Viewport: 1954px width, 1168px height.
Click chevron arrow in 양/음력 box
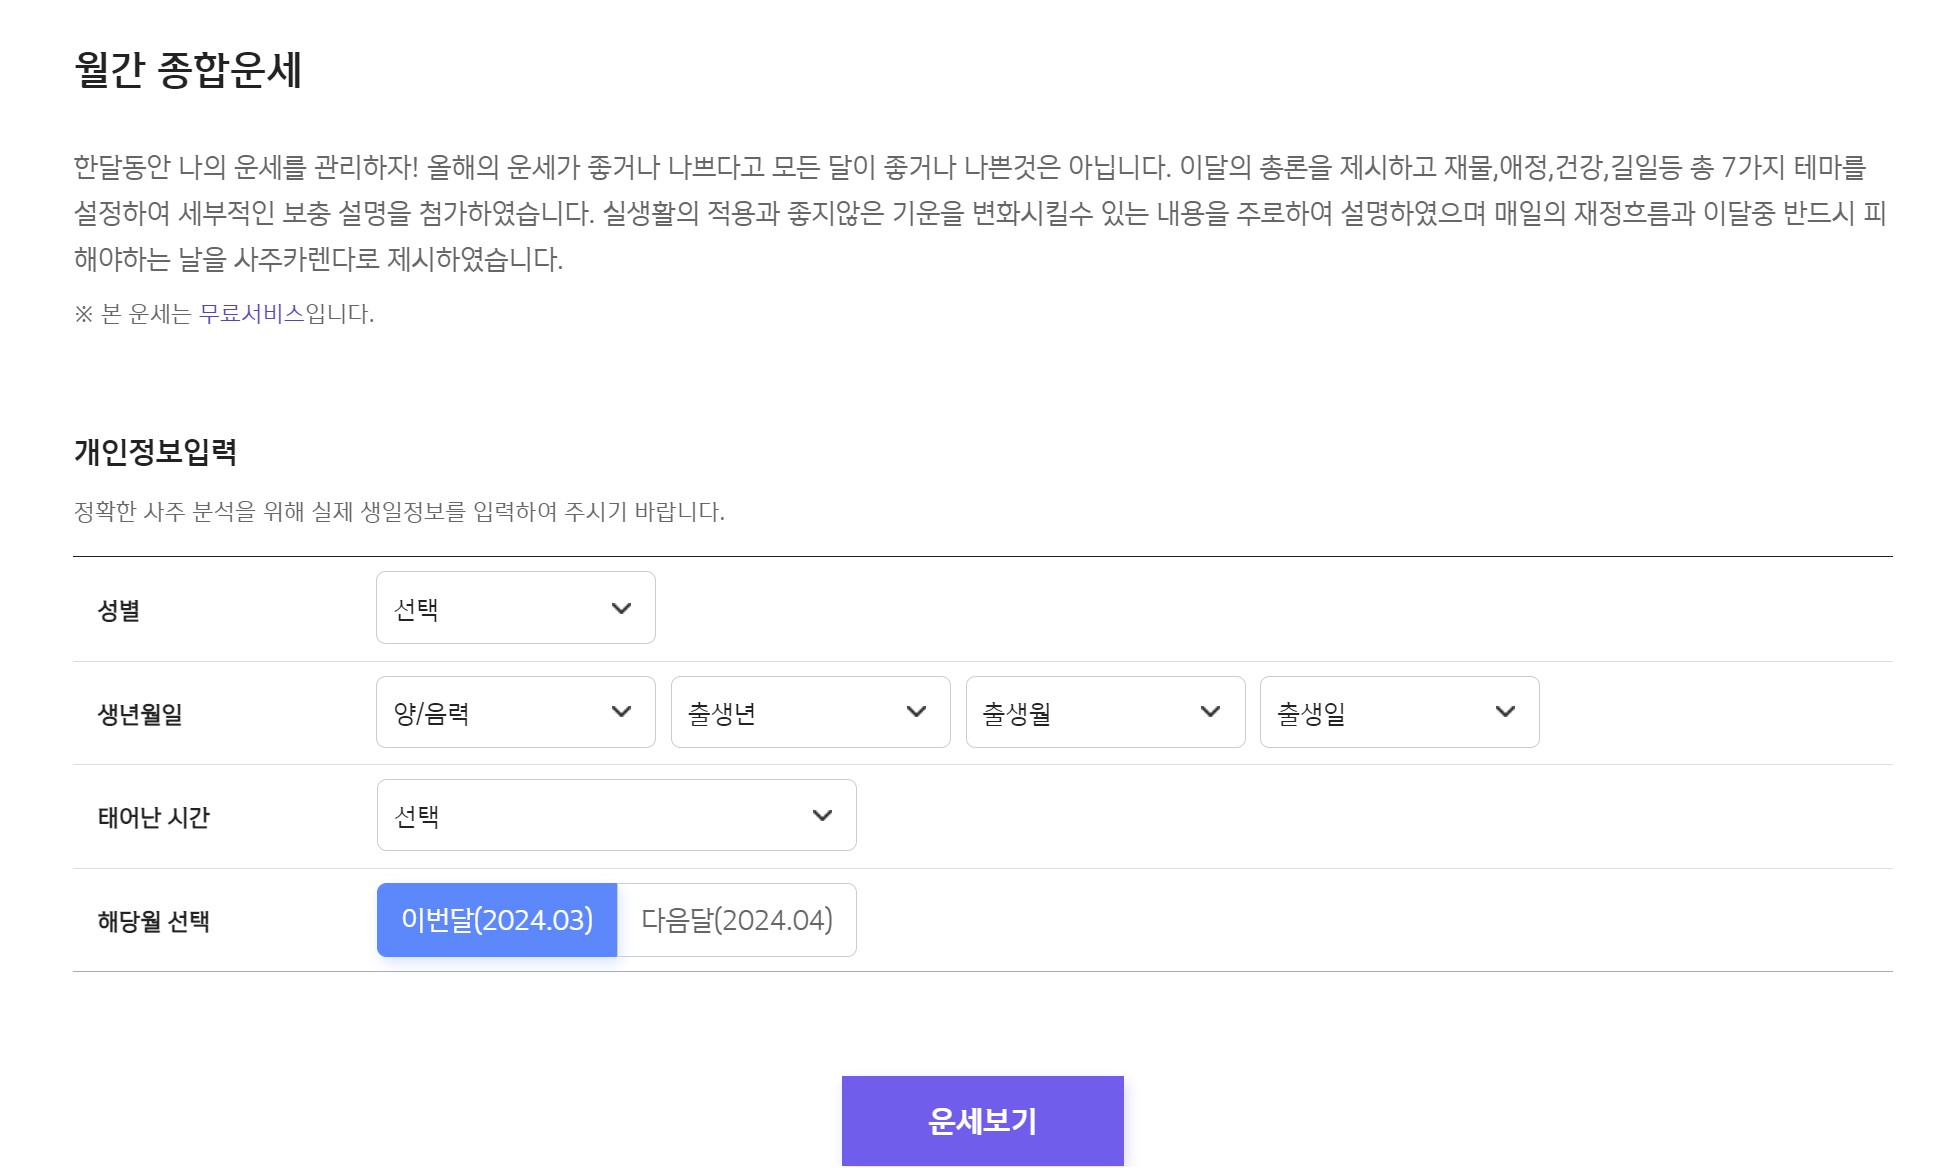coord(621,712)
